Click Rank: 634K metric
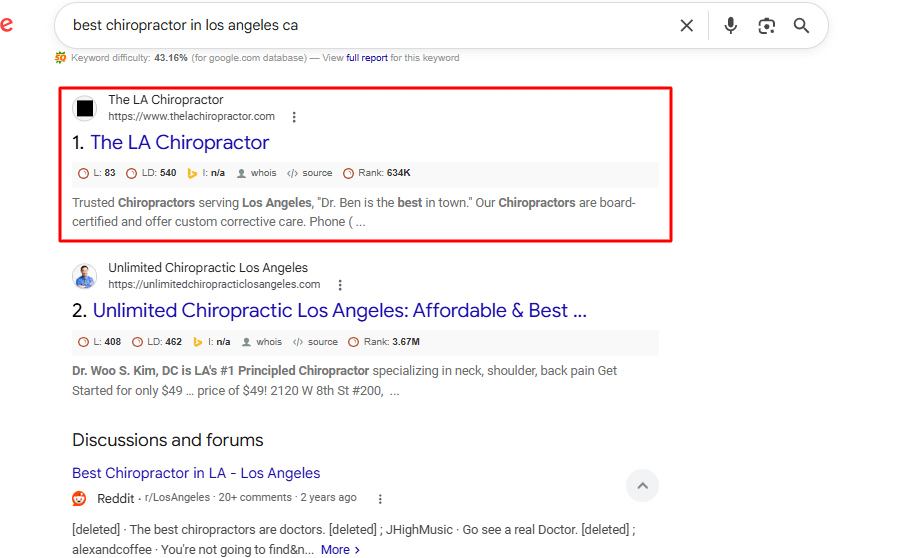 (x=377, y=173)
